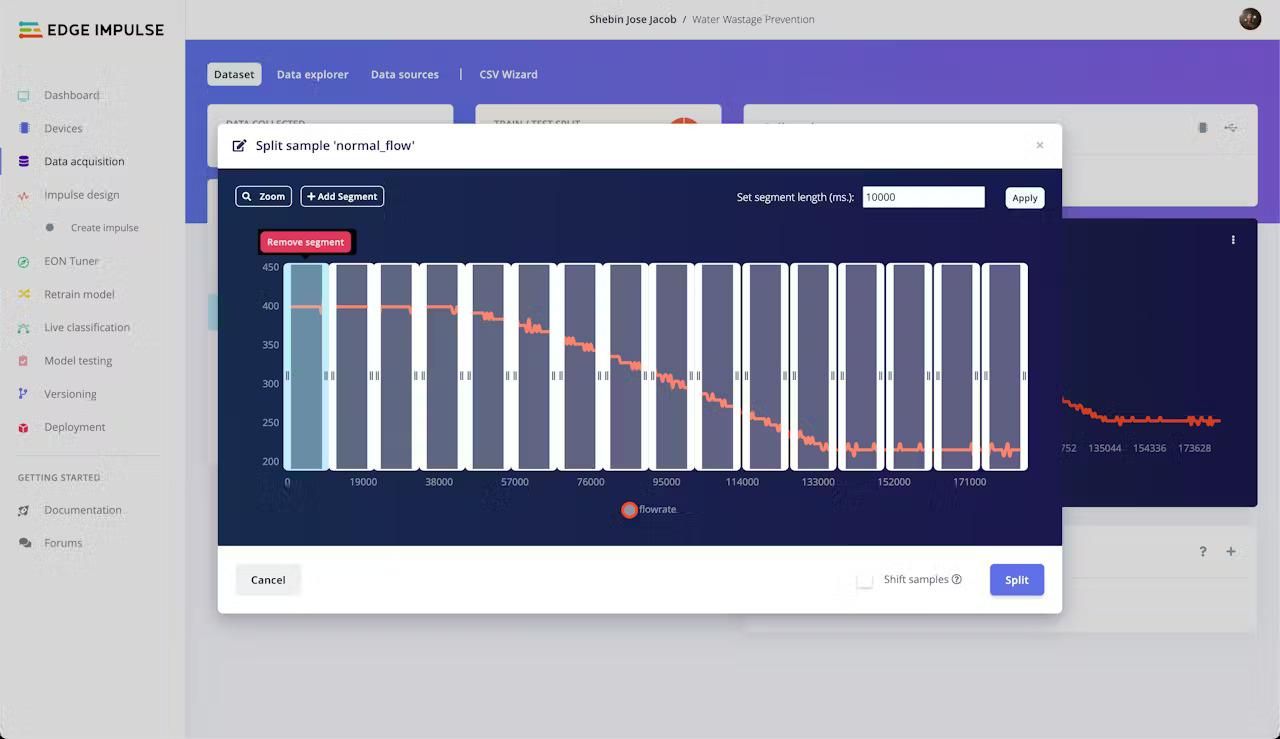The height and width of the screenshot is (739, 1280).
Task: Click the Retrain model shuffle icon
Action: pyautogui.click(x=24, y=294)
